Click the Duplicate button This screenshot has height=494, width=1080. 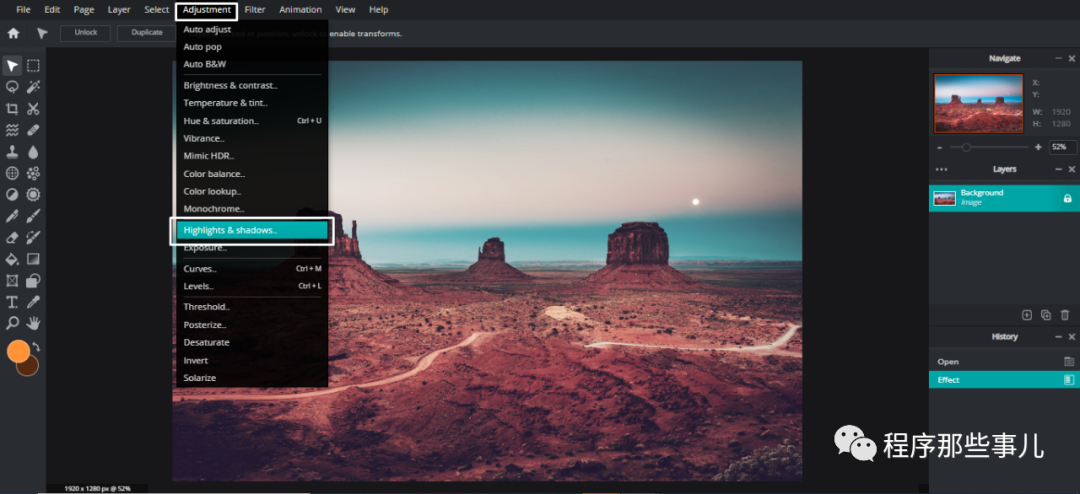click(146, 32)
